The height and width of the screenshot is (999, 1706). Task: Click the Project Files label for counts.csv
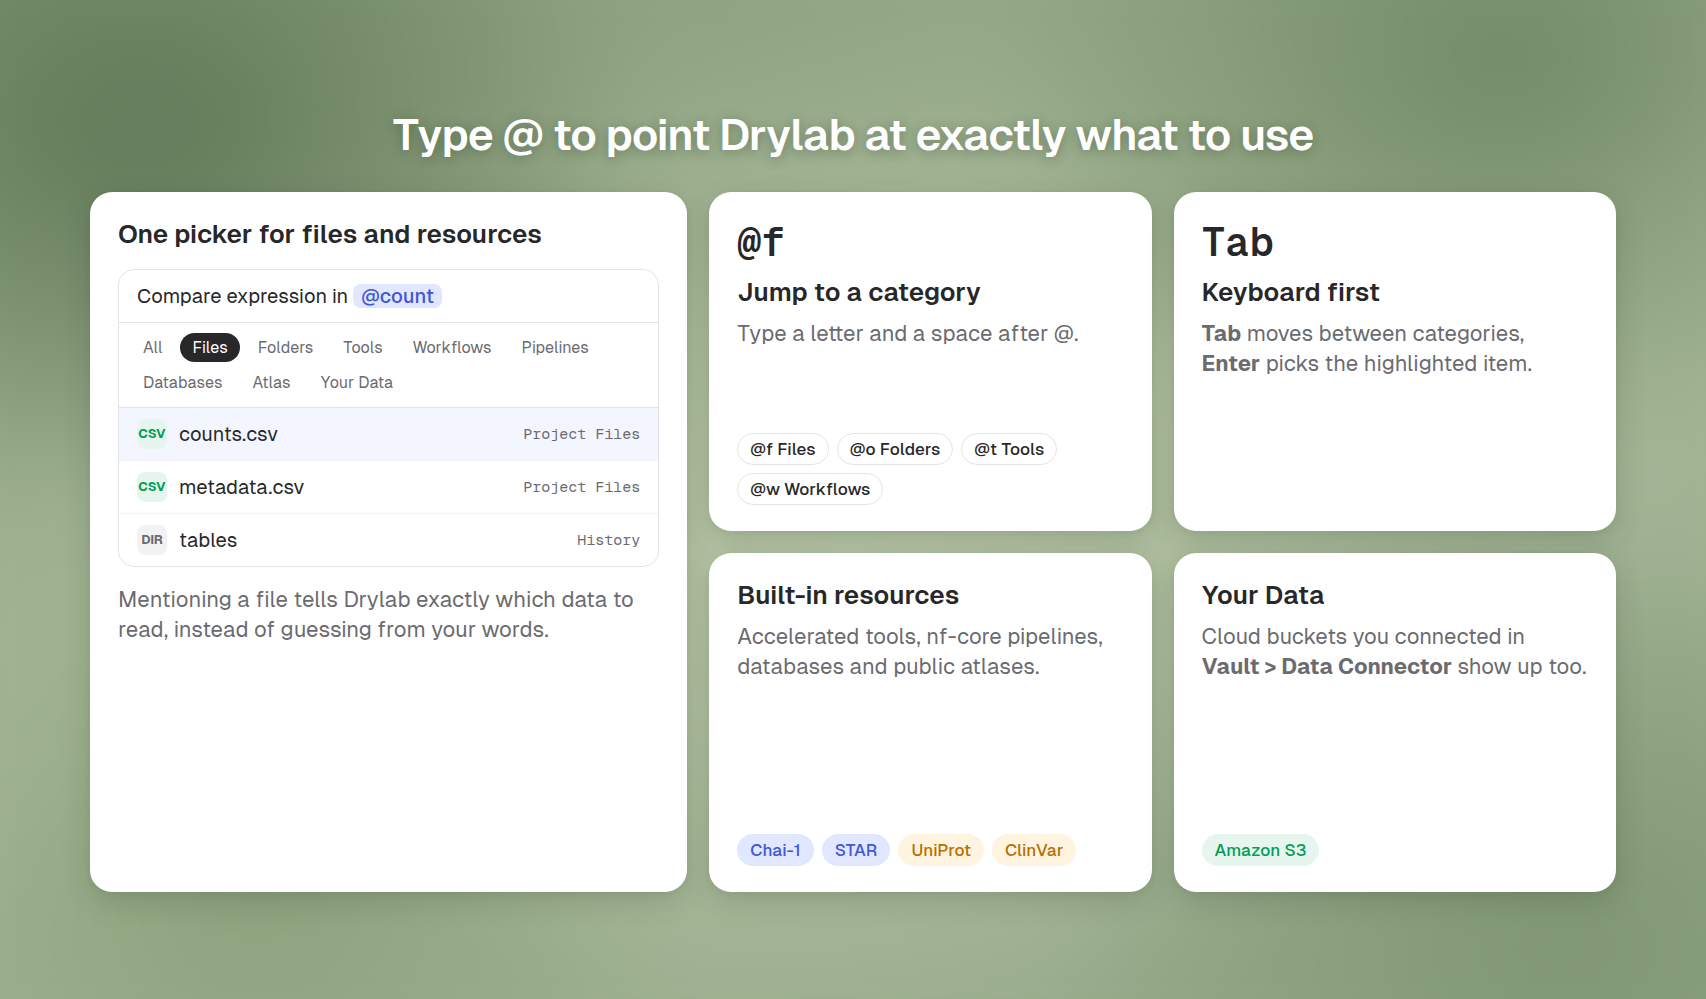coord(581,434)
